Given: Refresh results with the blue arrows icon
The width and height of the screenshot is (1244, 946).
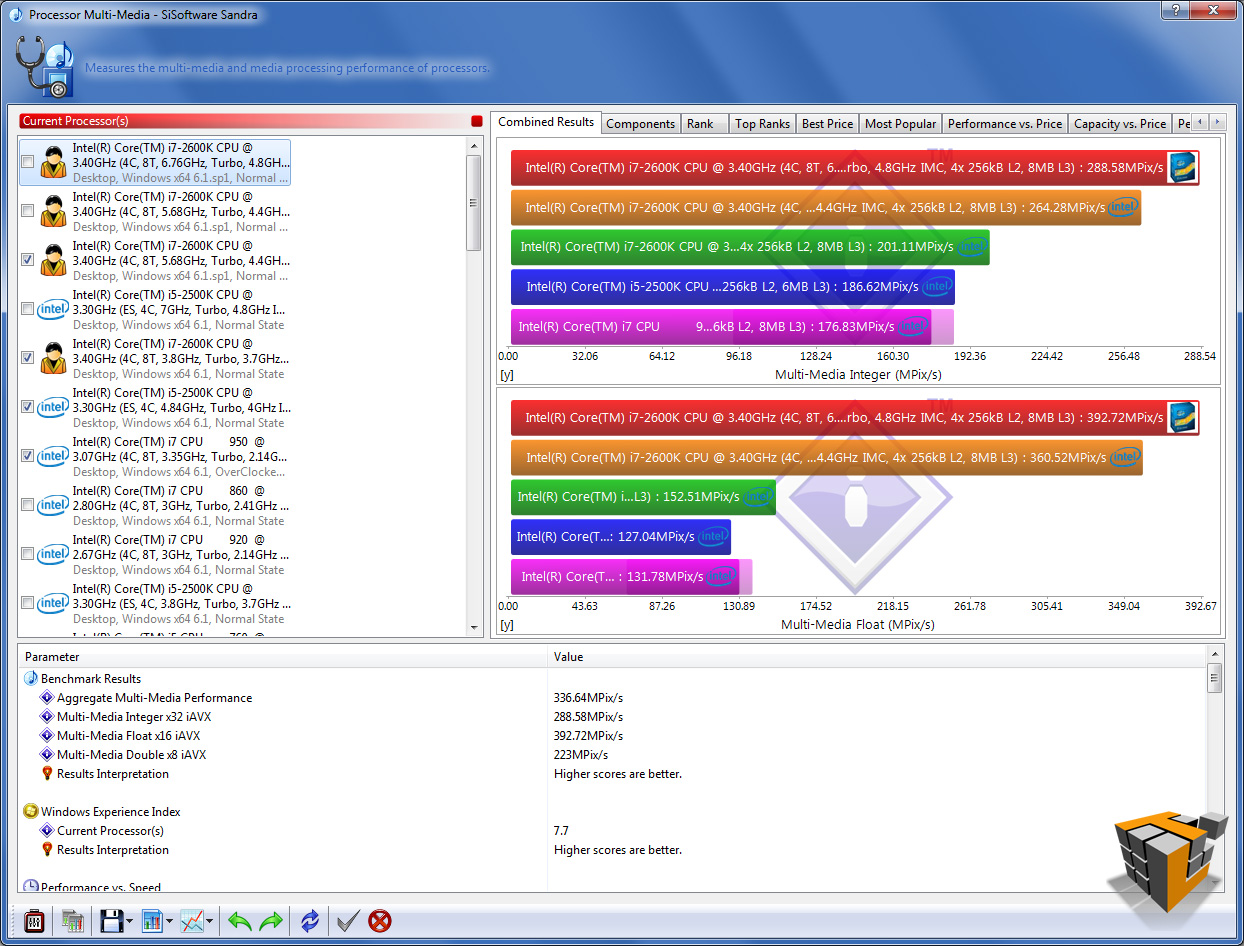Looking at the screenshot, I should (310, 920).
